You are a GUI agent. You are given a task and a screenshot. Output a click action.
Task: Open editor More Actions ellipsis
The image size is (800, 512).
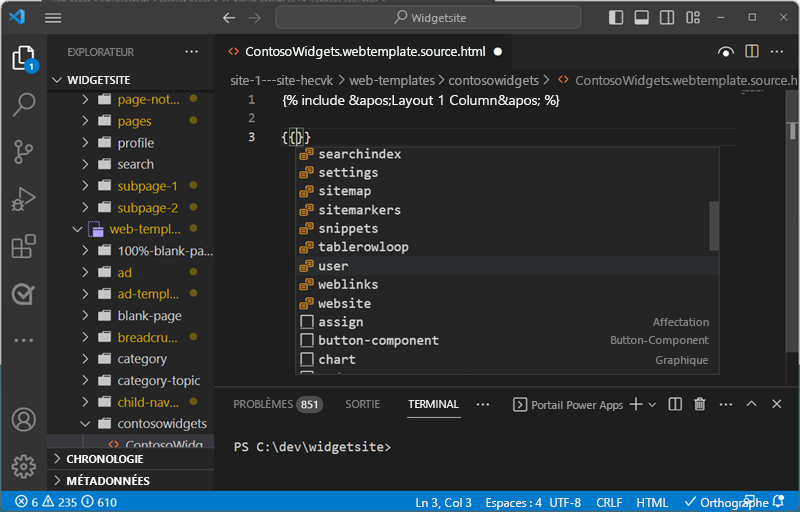pos(777,51)
